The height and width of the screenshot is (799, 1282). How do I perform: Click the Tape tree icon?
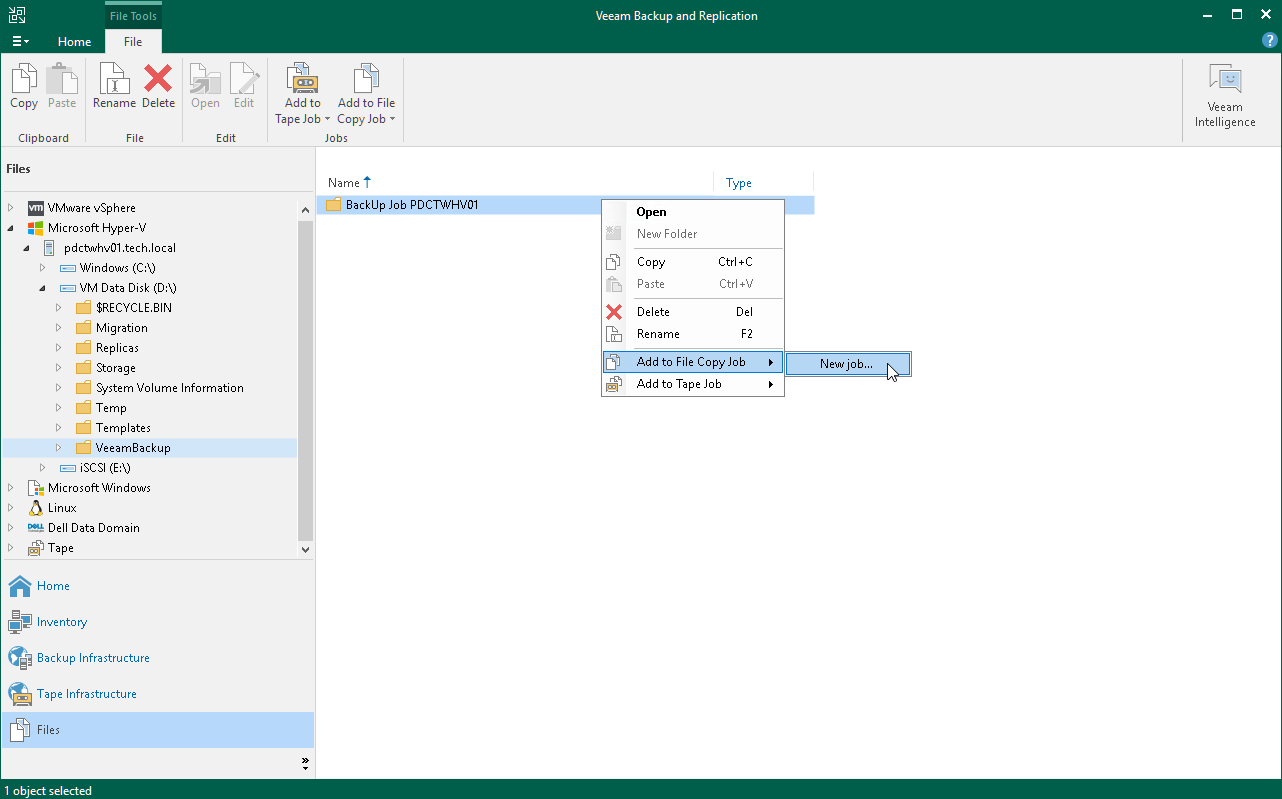coord(35,548)
